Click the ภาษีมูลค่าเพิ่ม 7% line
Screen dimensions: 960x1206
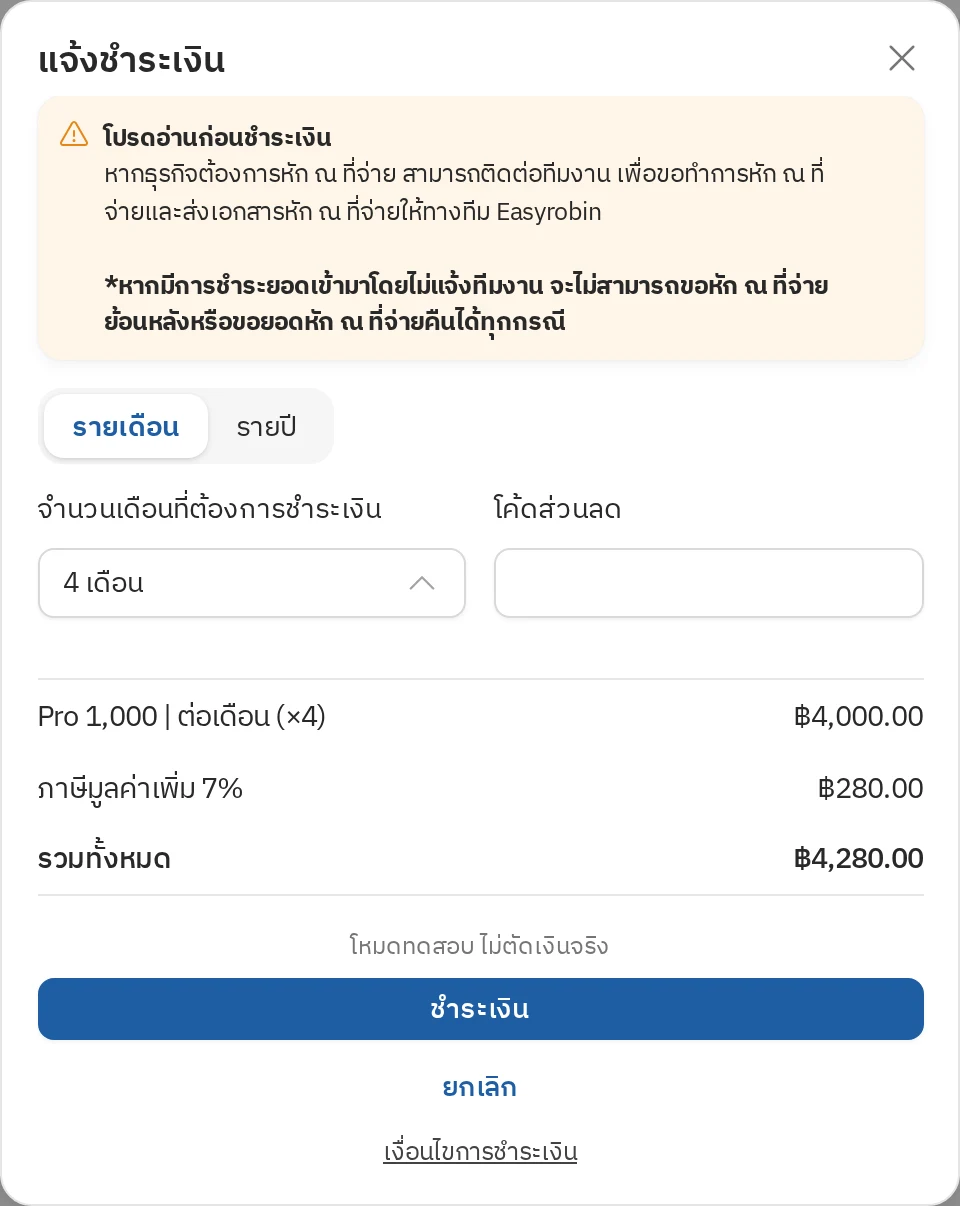141,789
